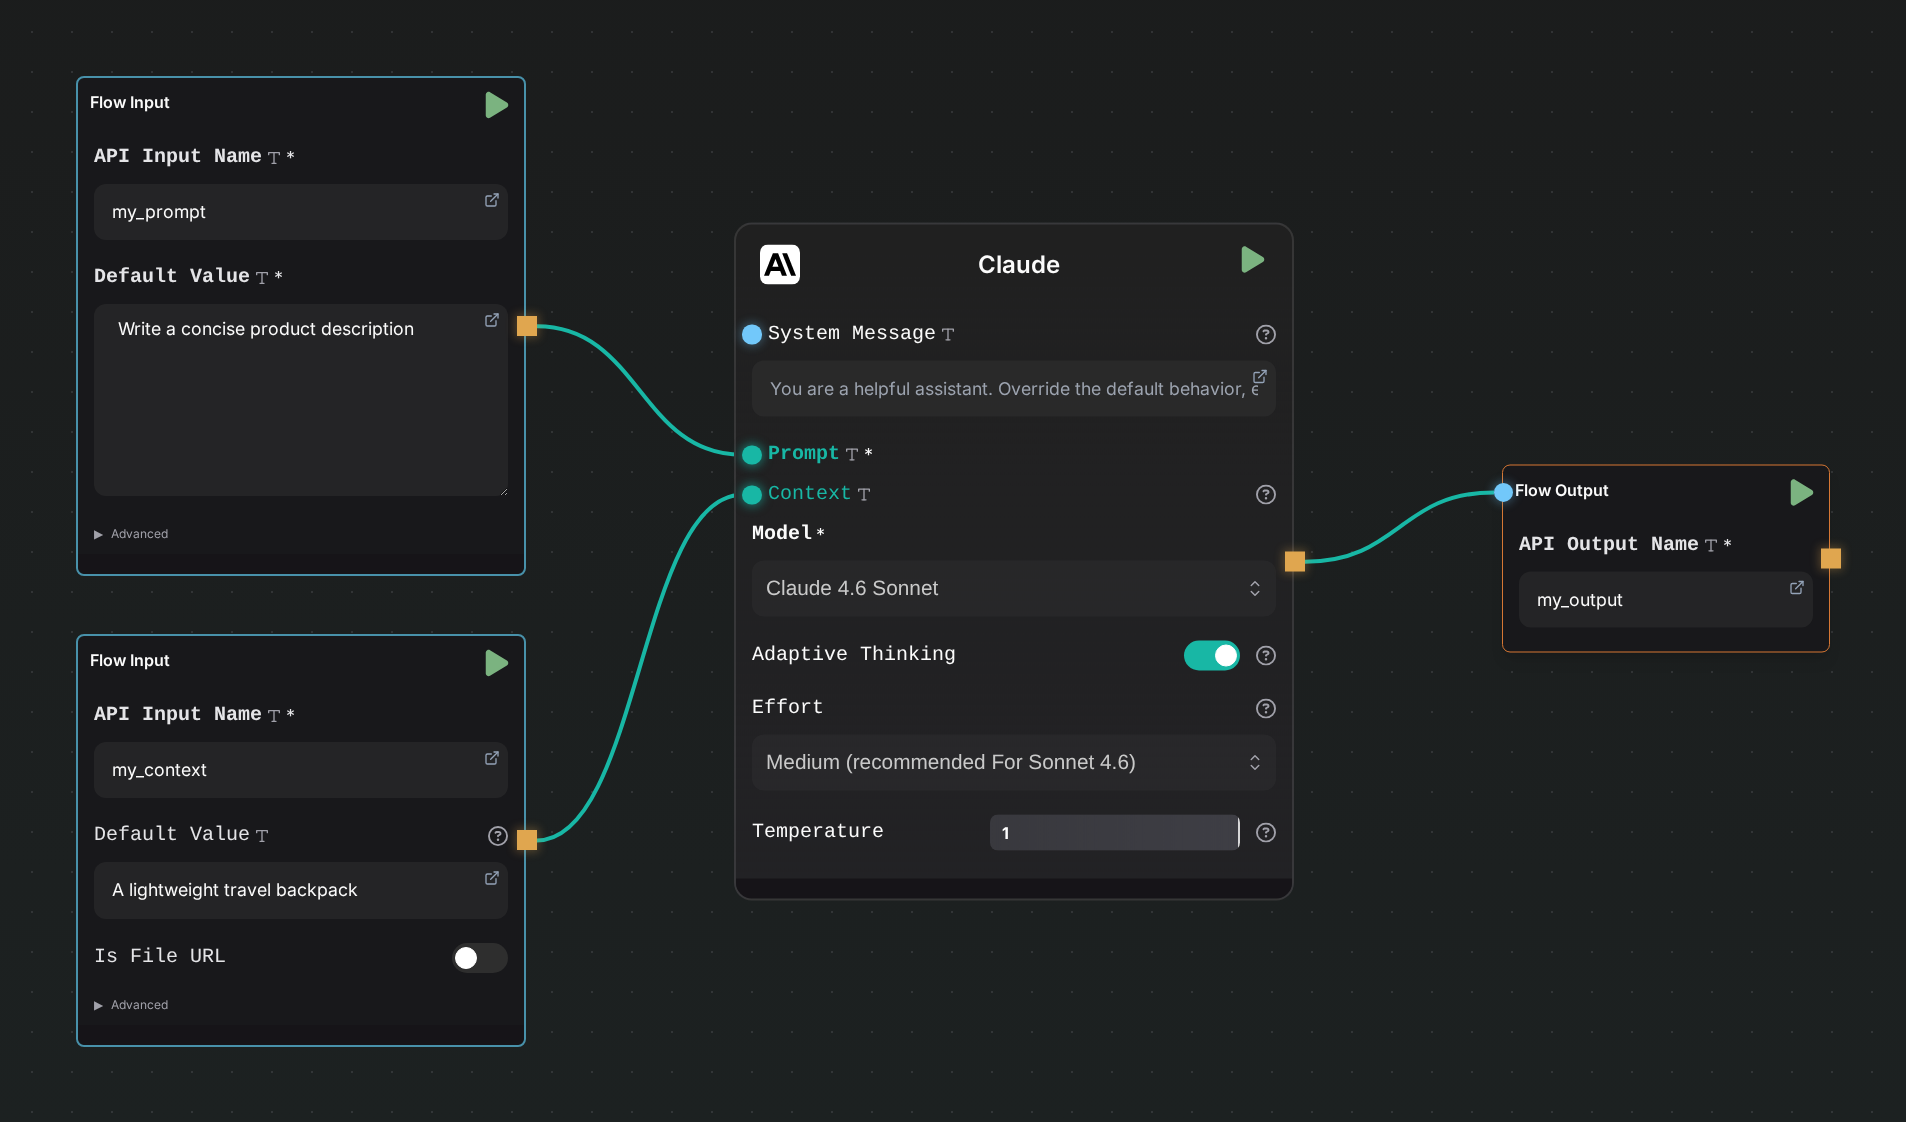
Task: Select the Flow Output node title
Action: (1561, 491)
